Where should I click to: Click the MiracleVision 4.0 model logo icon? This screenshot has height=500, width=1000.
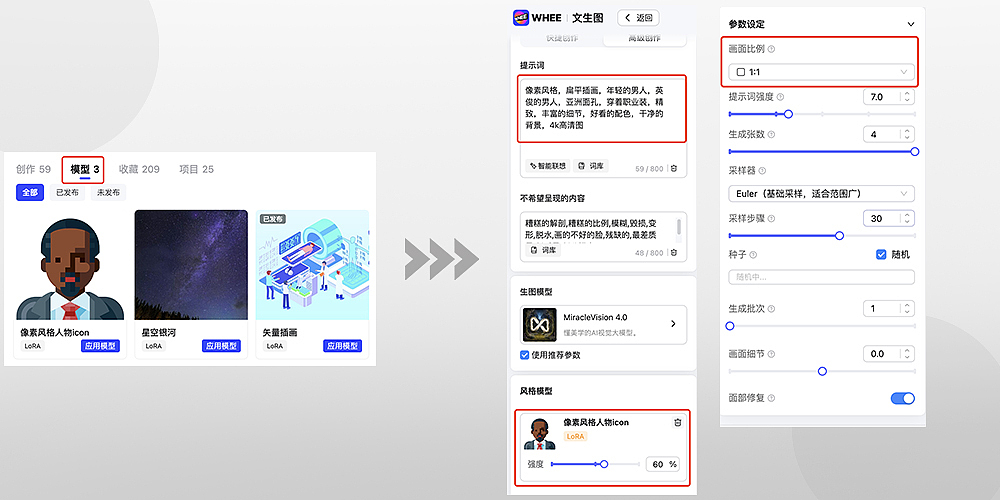[x=540, y=324]
